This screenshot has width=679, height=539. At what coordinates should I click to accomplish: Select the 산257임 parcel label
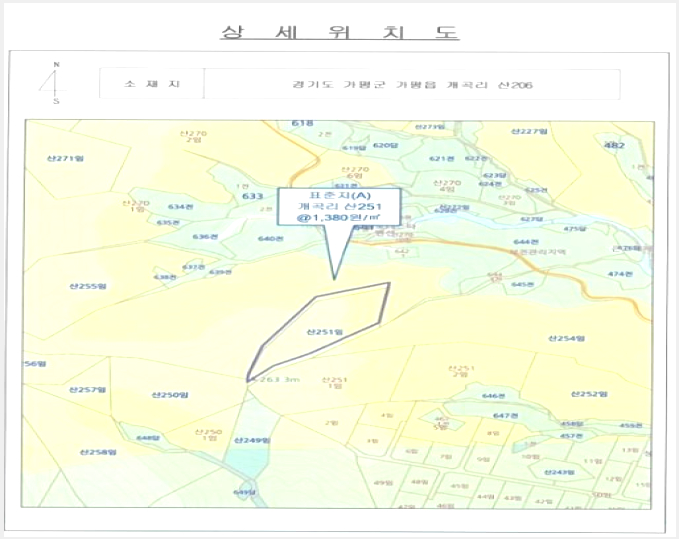[87, 390]
